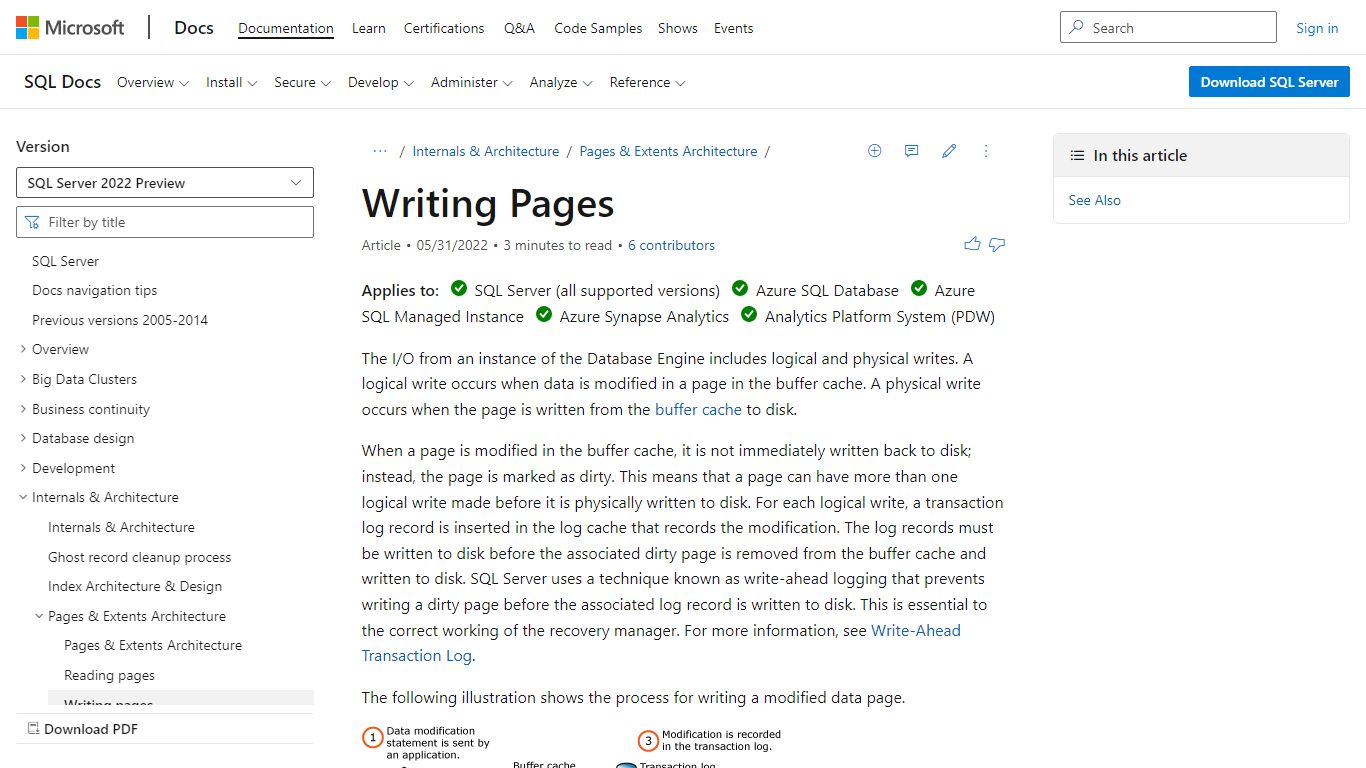Viewport: 1366px width, 768px height.
Task: Click the SQL Docs title link
Action: (x=62, y=82)
